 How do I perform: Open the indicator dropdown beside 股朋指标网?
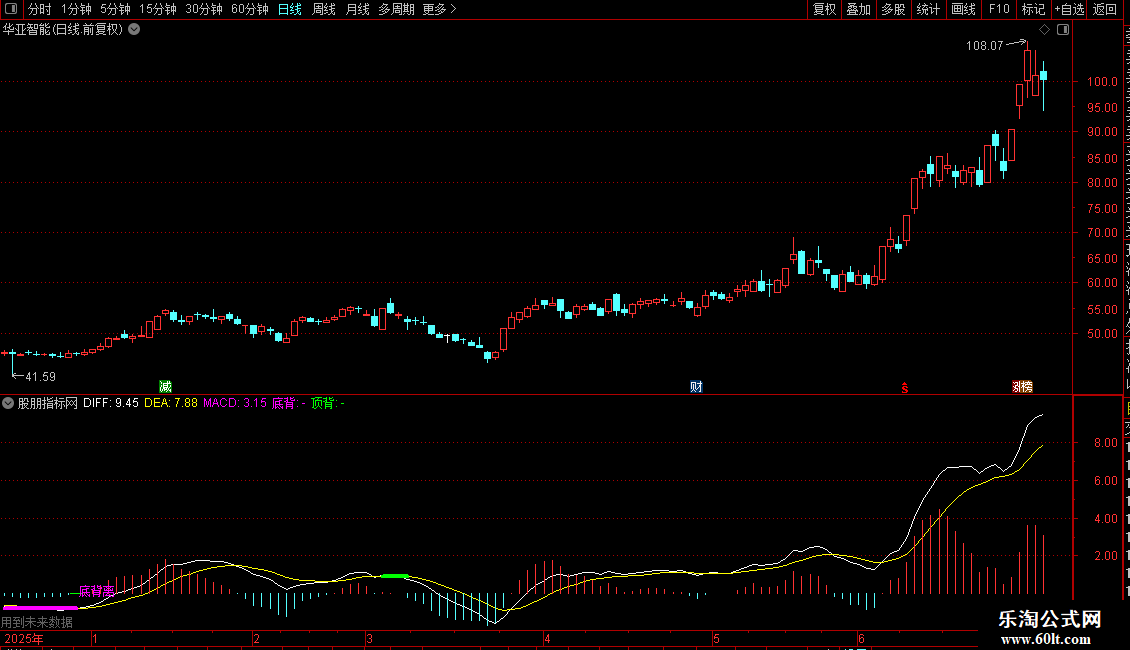[8, 404]
